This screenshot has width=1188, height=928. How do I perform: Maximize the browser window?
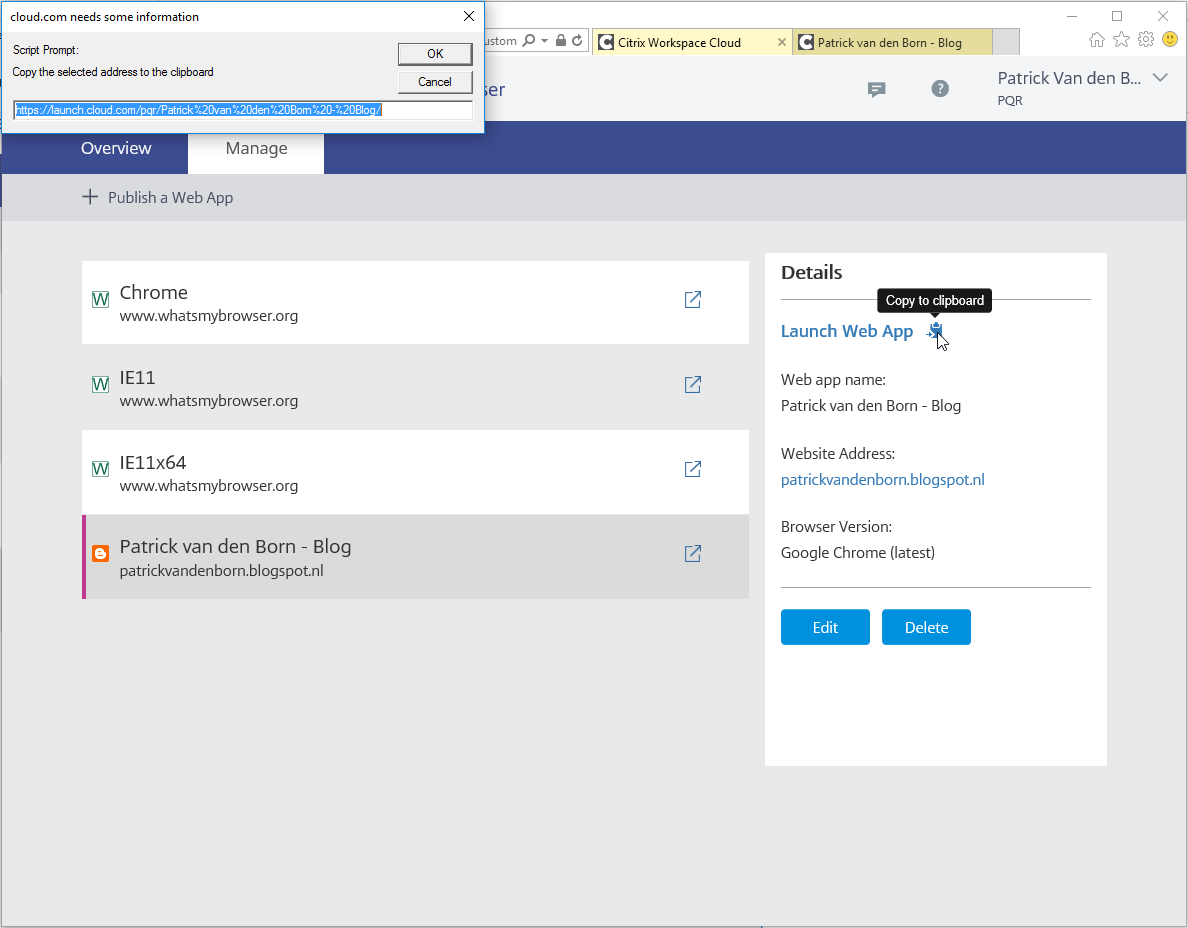[x=1117, y=16]
